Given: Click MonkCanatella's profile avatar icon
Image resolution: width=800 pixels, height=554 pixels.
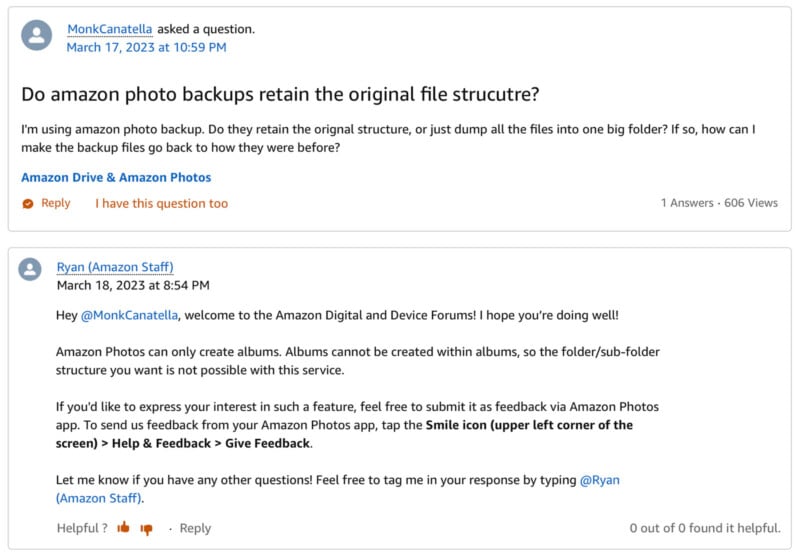Looking at the screenshot, I should [x=36, y=35].
